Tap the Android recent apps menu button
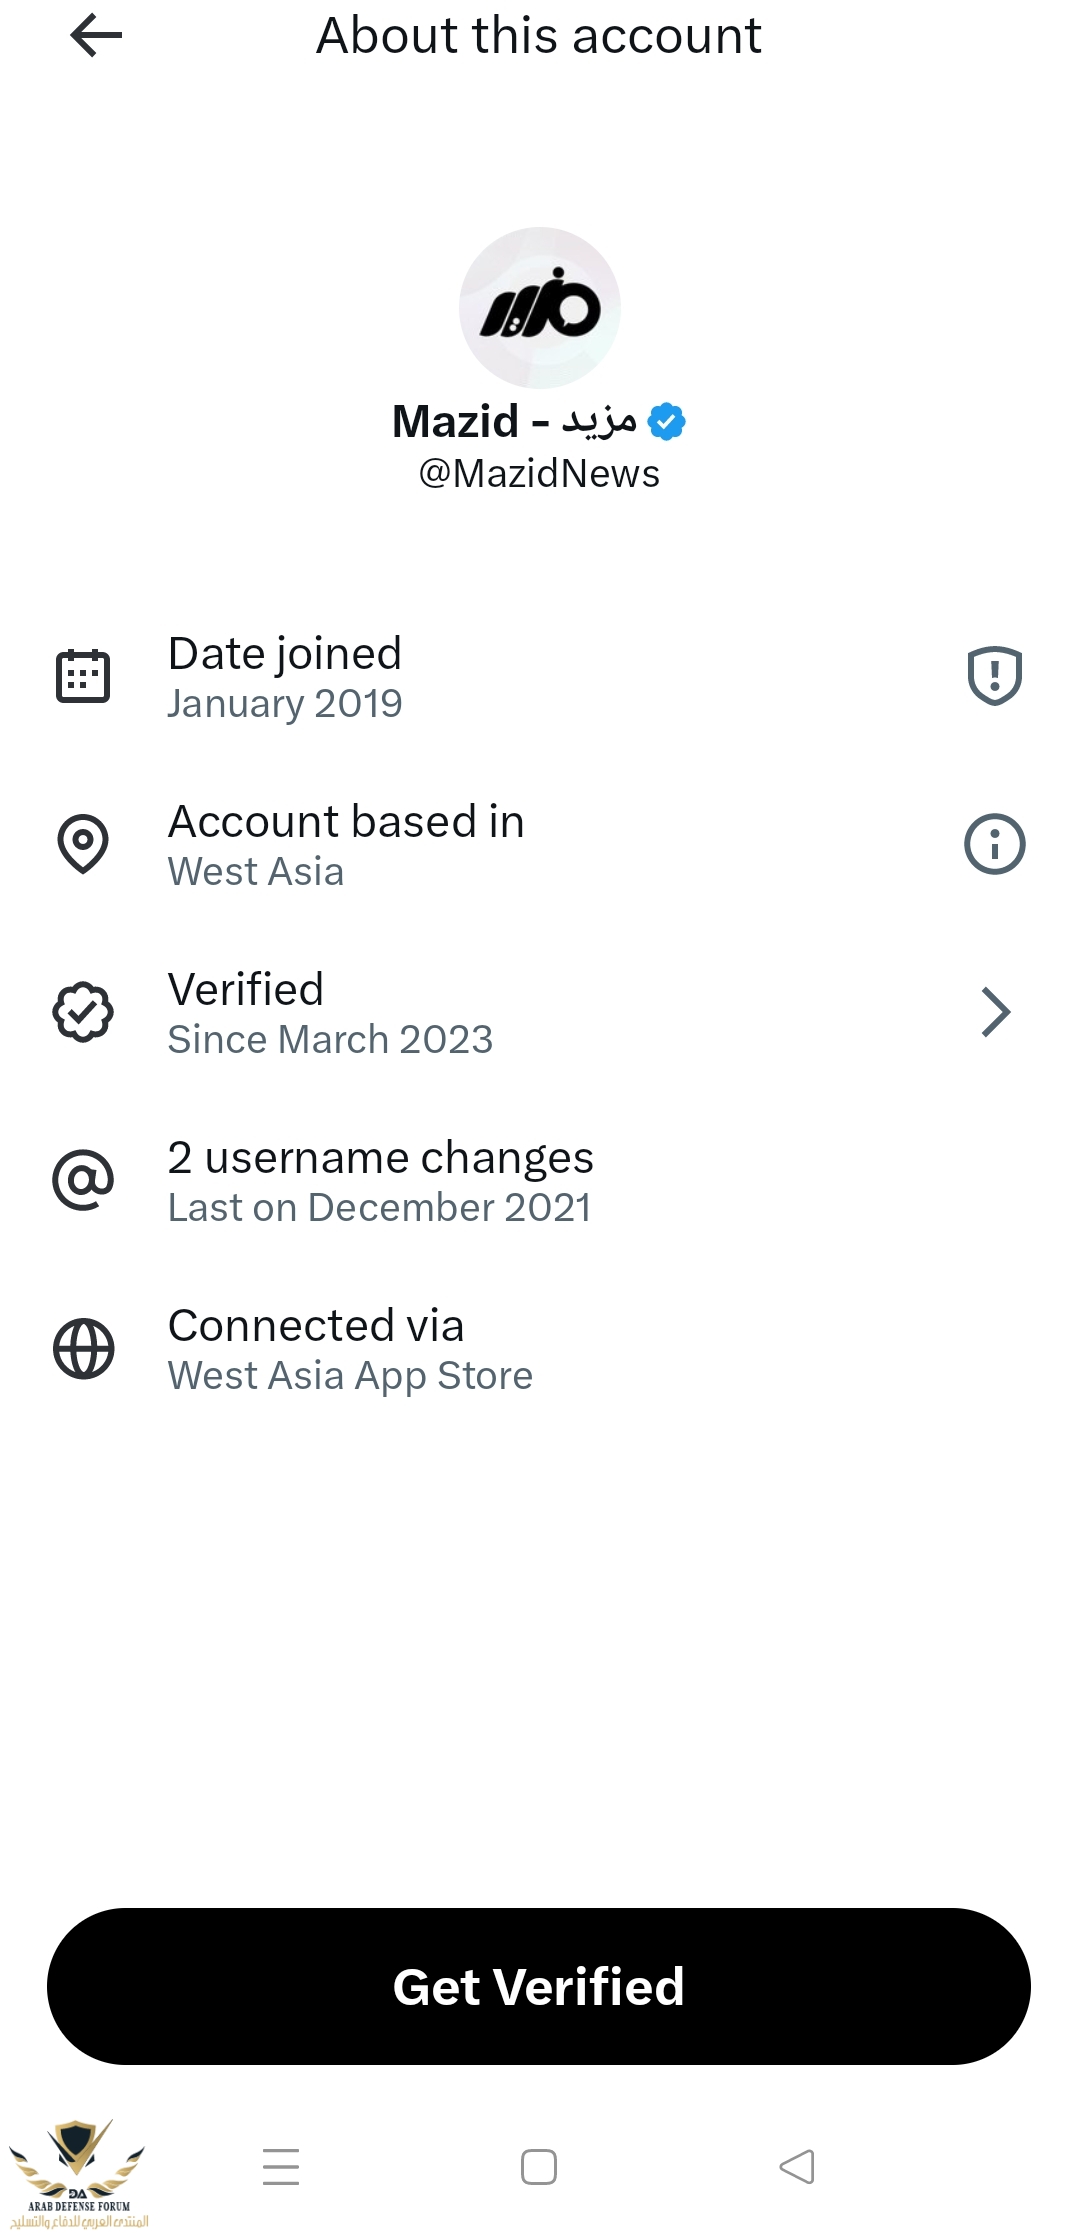Screen dimensions: 1079x2233 point(281,2167)
